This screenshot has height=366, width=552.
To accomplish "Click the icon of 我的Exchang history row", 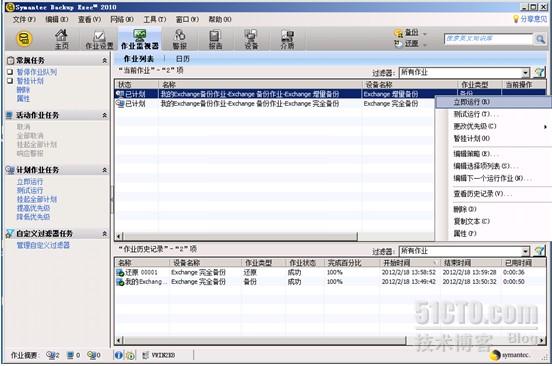I will click(x=120, y=282).
